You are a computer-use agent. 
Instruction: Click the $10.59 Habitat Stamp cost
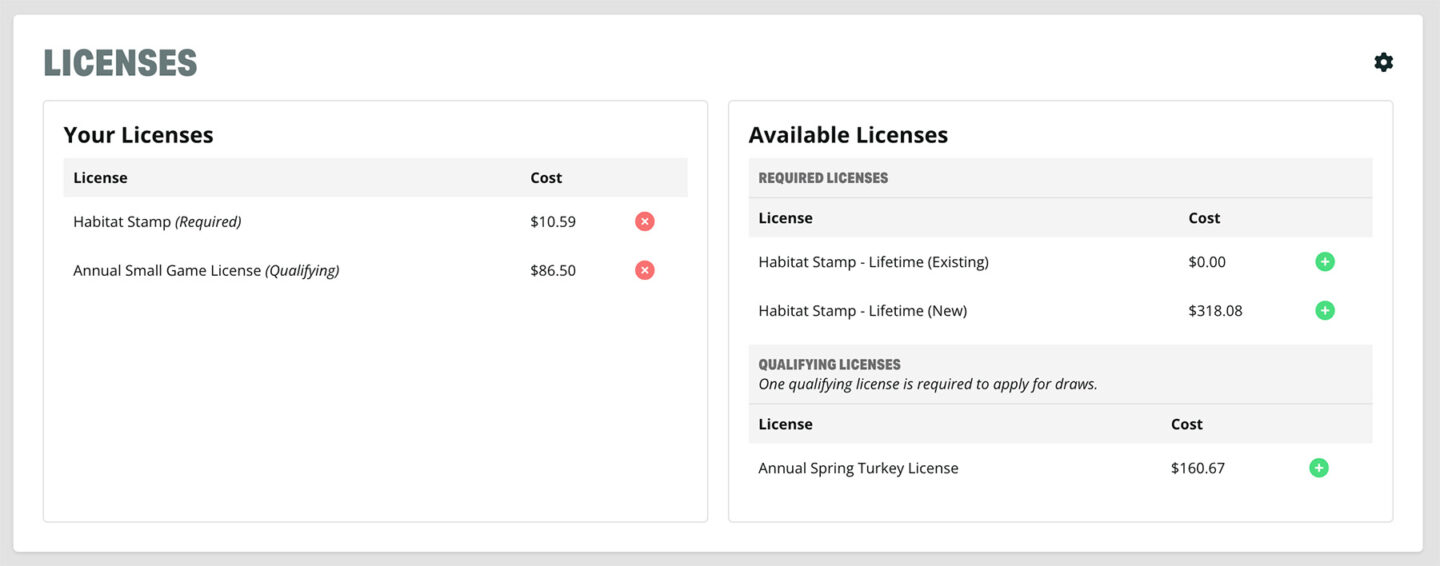[553, 222]
